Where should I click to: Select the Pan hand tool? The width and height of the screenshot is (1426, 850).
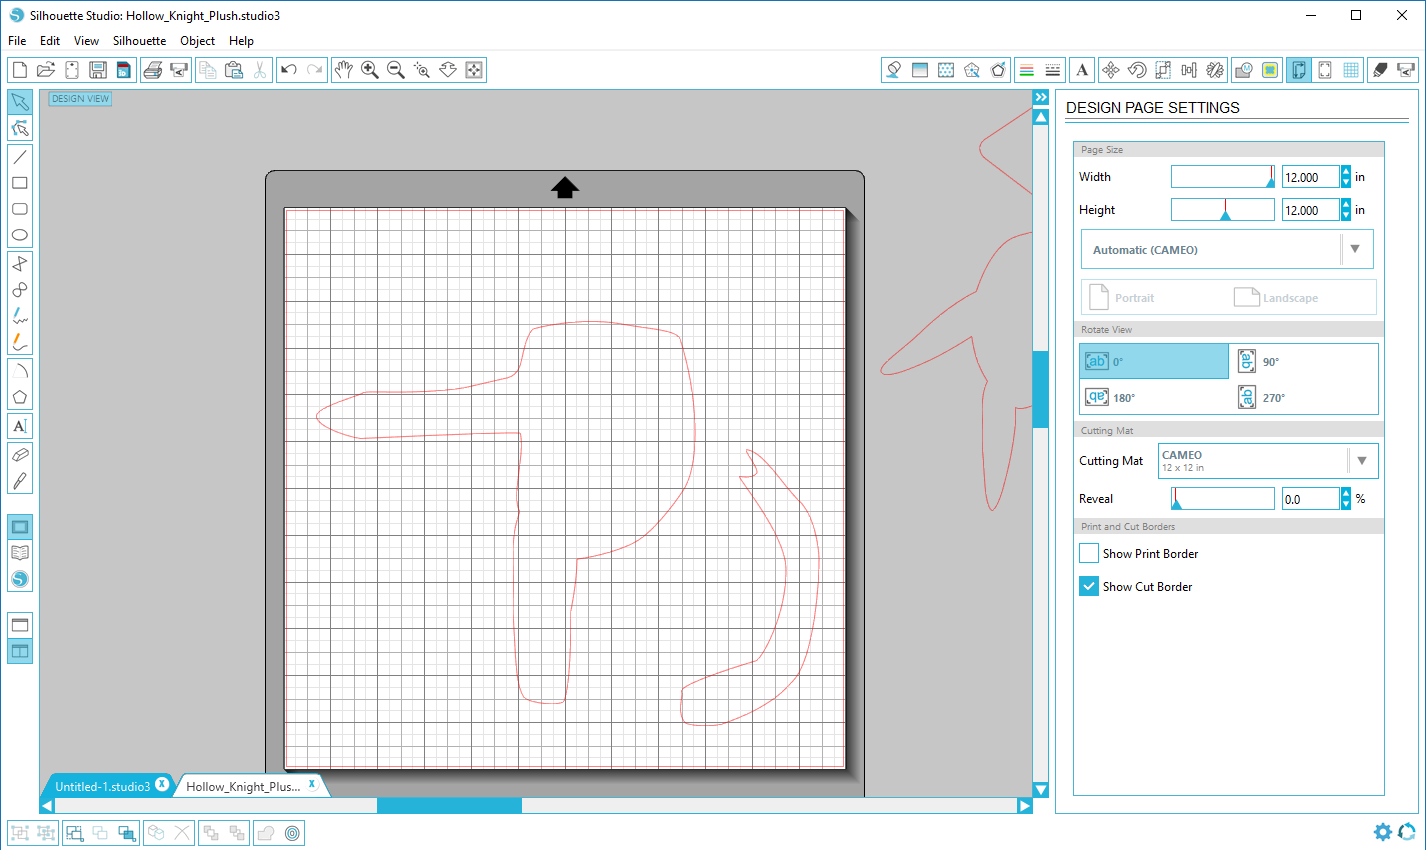(x=343, y=70)
